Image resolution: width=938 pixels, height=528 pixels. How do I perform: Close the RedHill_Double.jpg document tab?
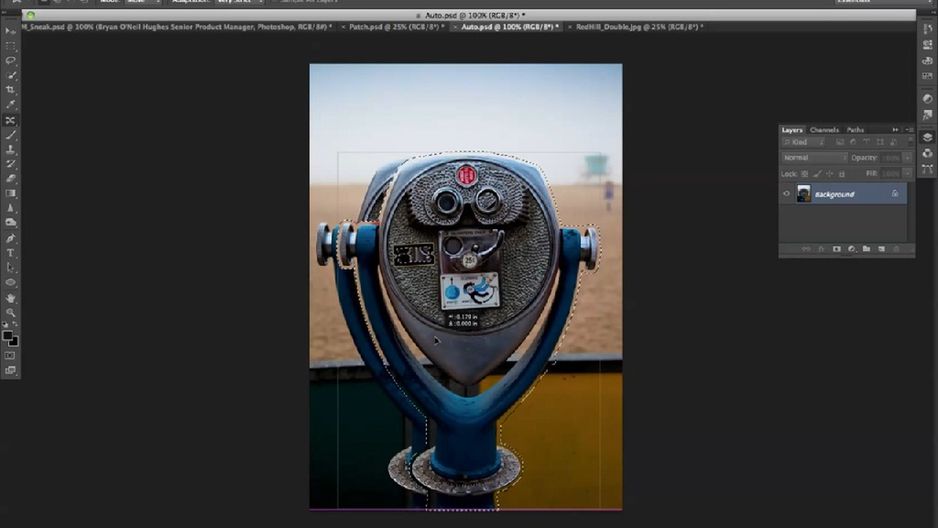[x=570, y=27]
